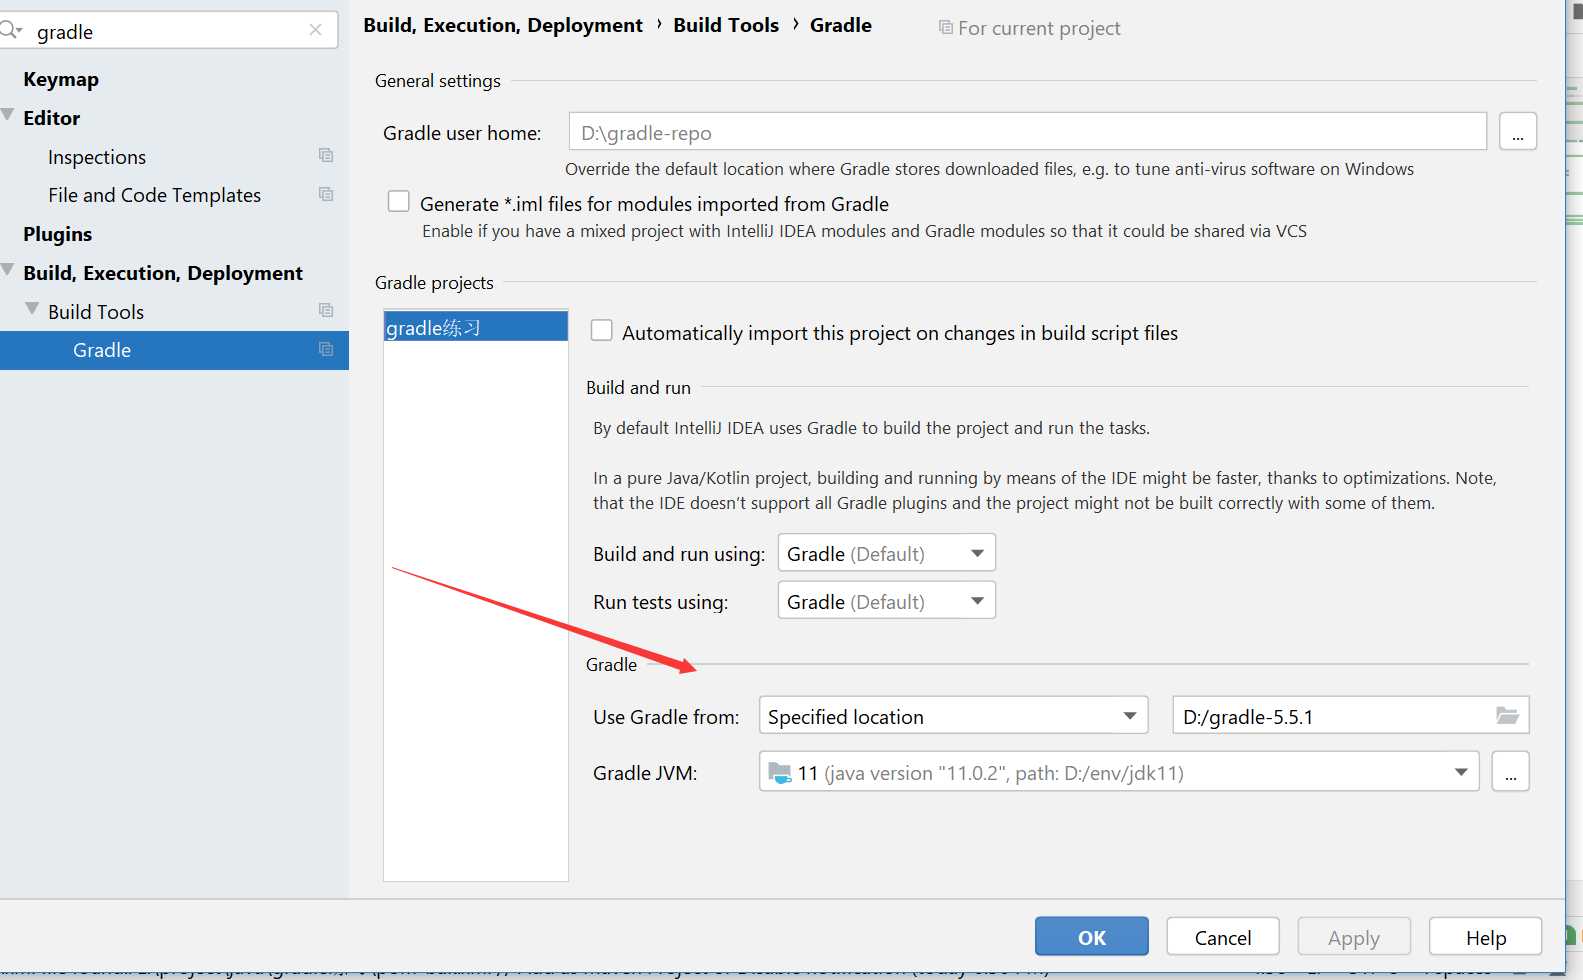Click Editor category label
This screenshot has height=980, width=1583.
click(x=52, y=118)
